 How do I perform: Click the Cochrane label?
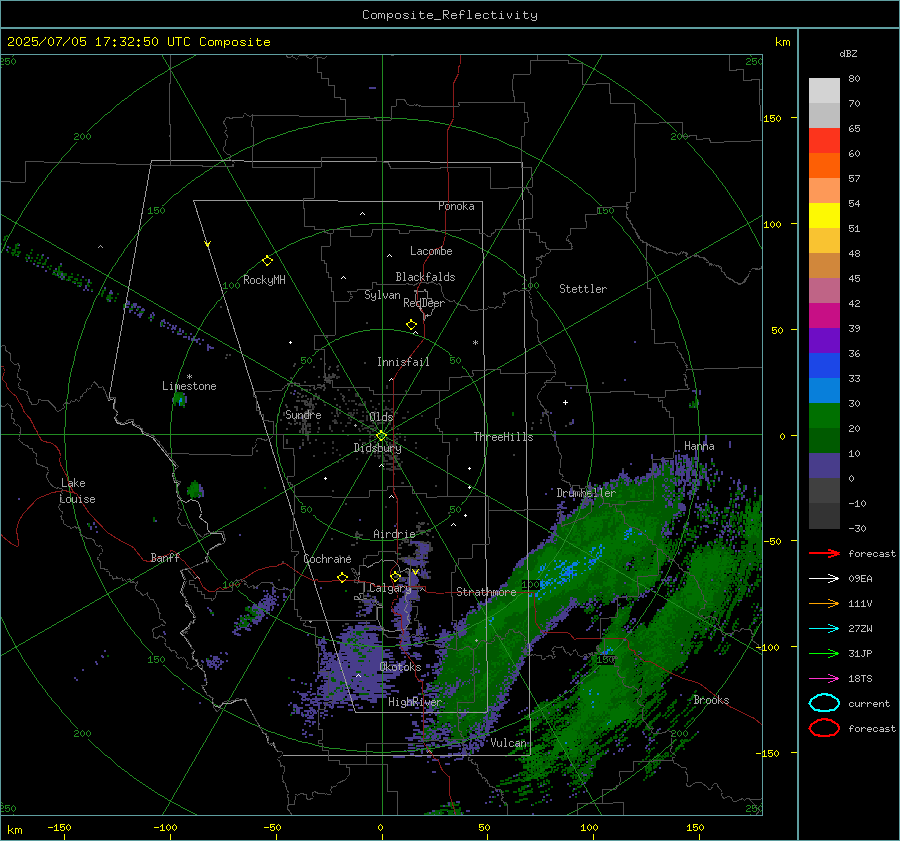[327, 559]
